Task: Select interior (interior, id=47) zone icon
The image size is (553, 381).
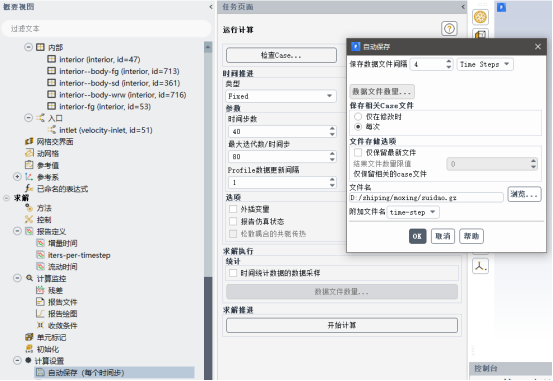Action: pos(51,59)
